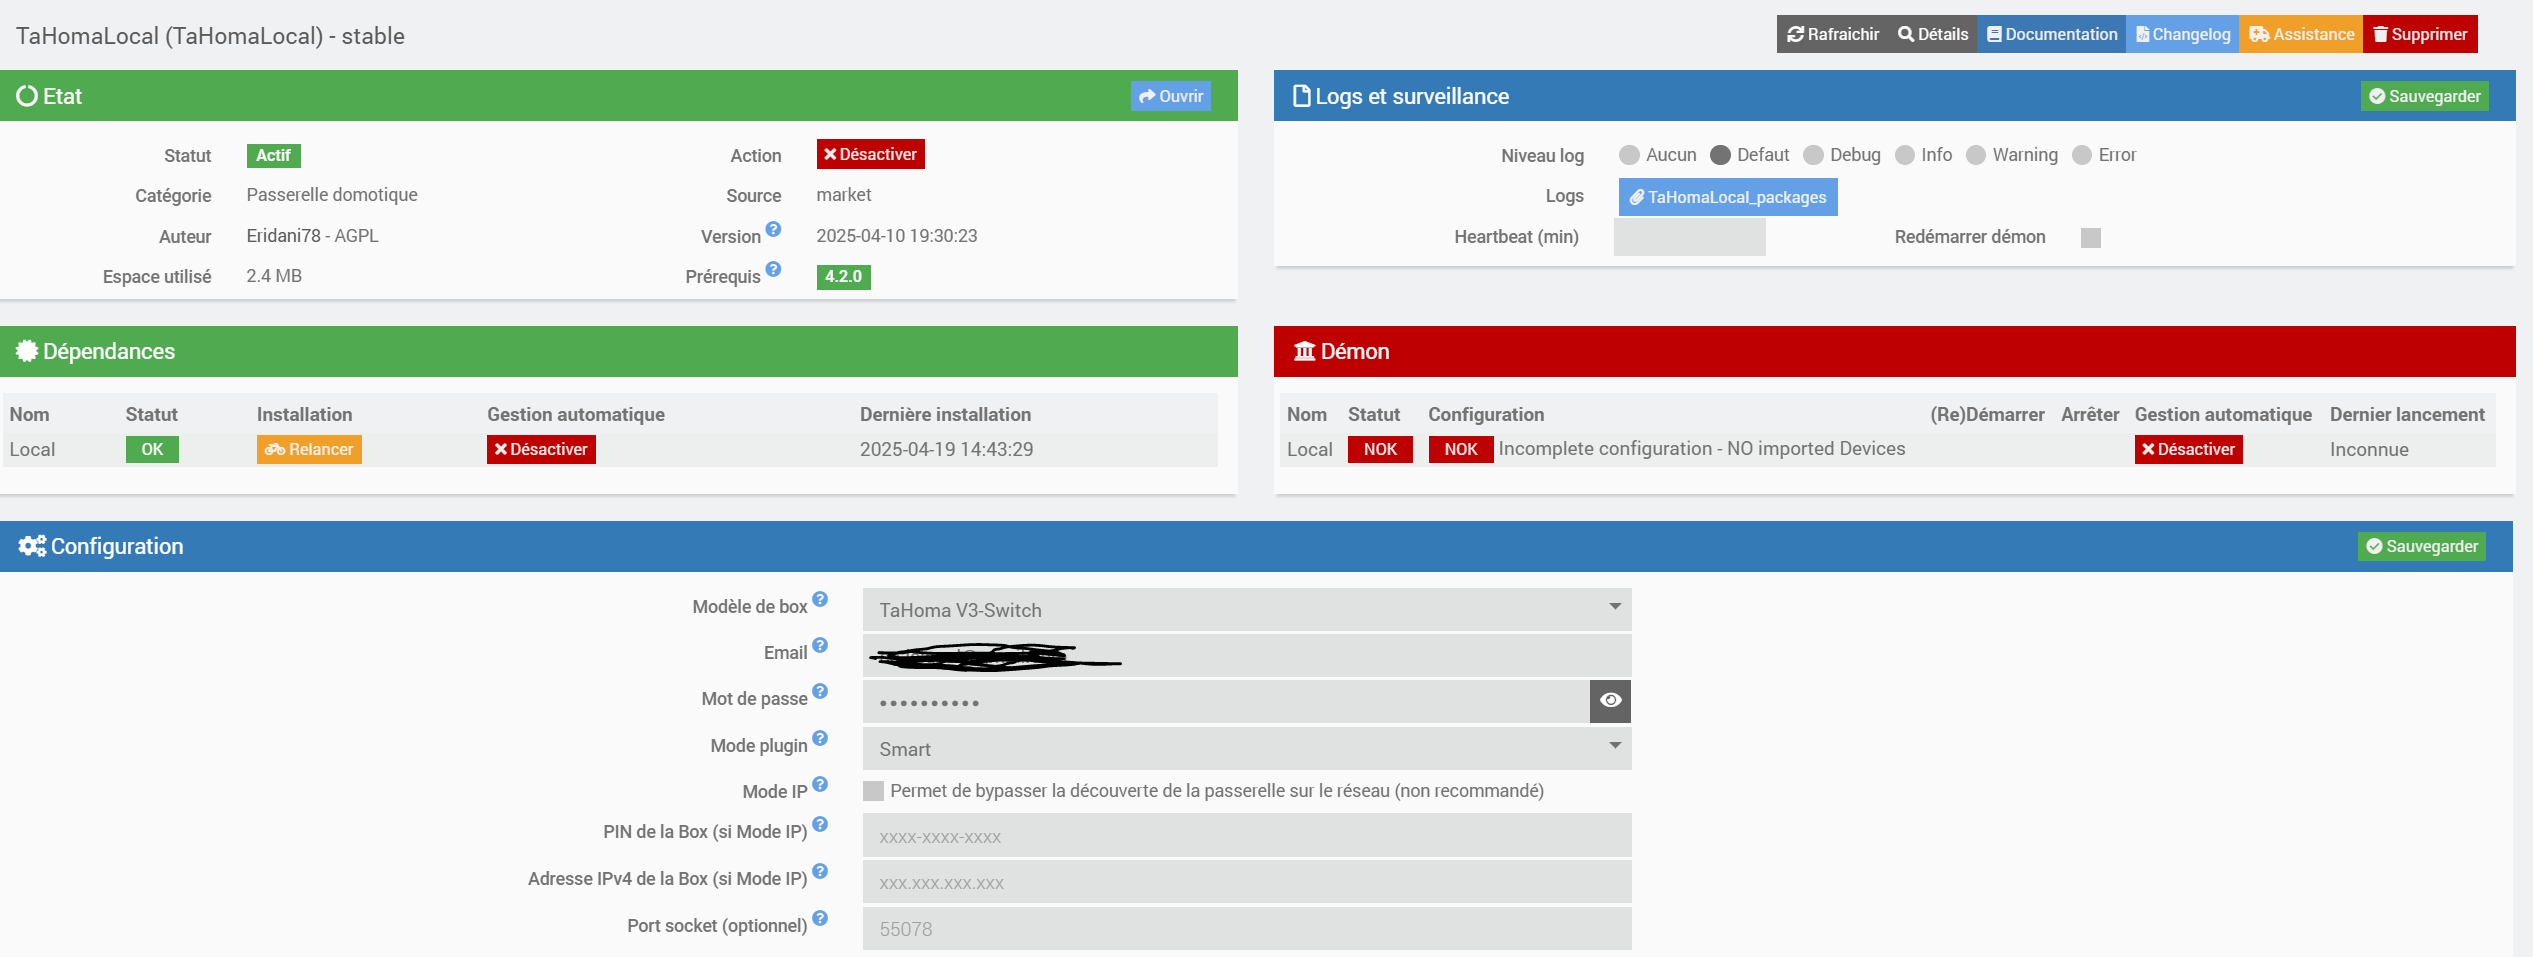Click the Mot de passe field
2533x957 pixels.
pos(1226,701)
